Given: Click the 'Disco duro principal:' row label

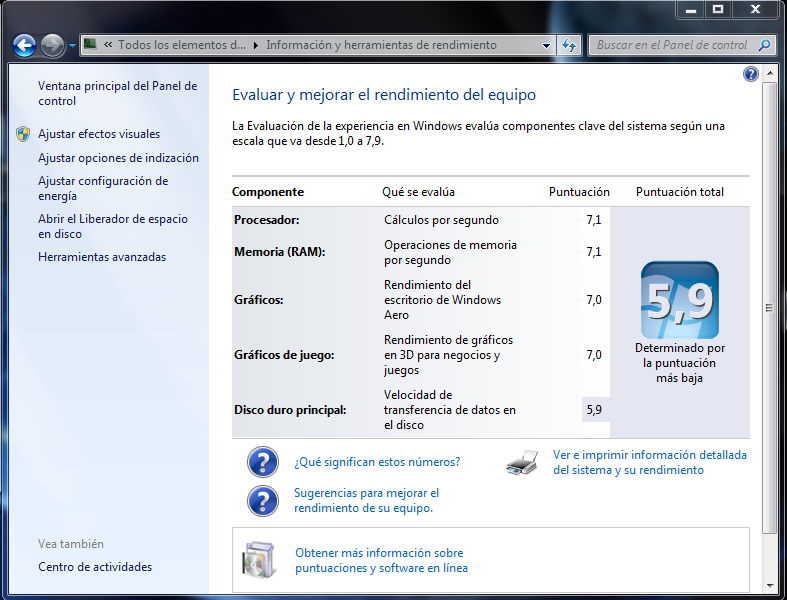Looking at the screenshot, I should coord(290,410).
